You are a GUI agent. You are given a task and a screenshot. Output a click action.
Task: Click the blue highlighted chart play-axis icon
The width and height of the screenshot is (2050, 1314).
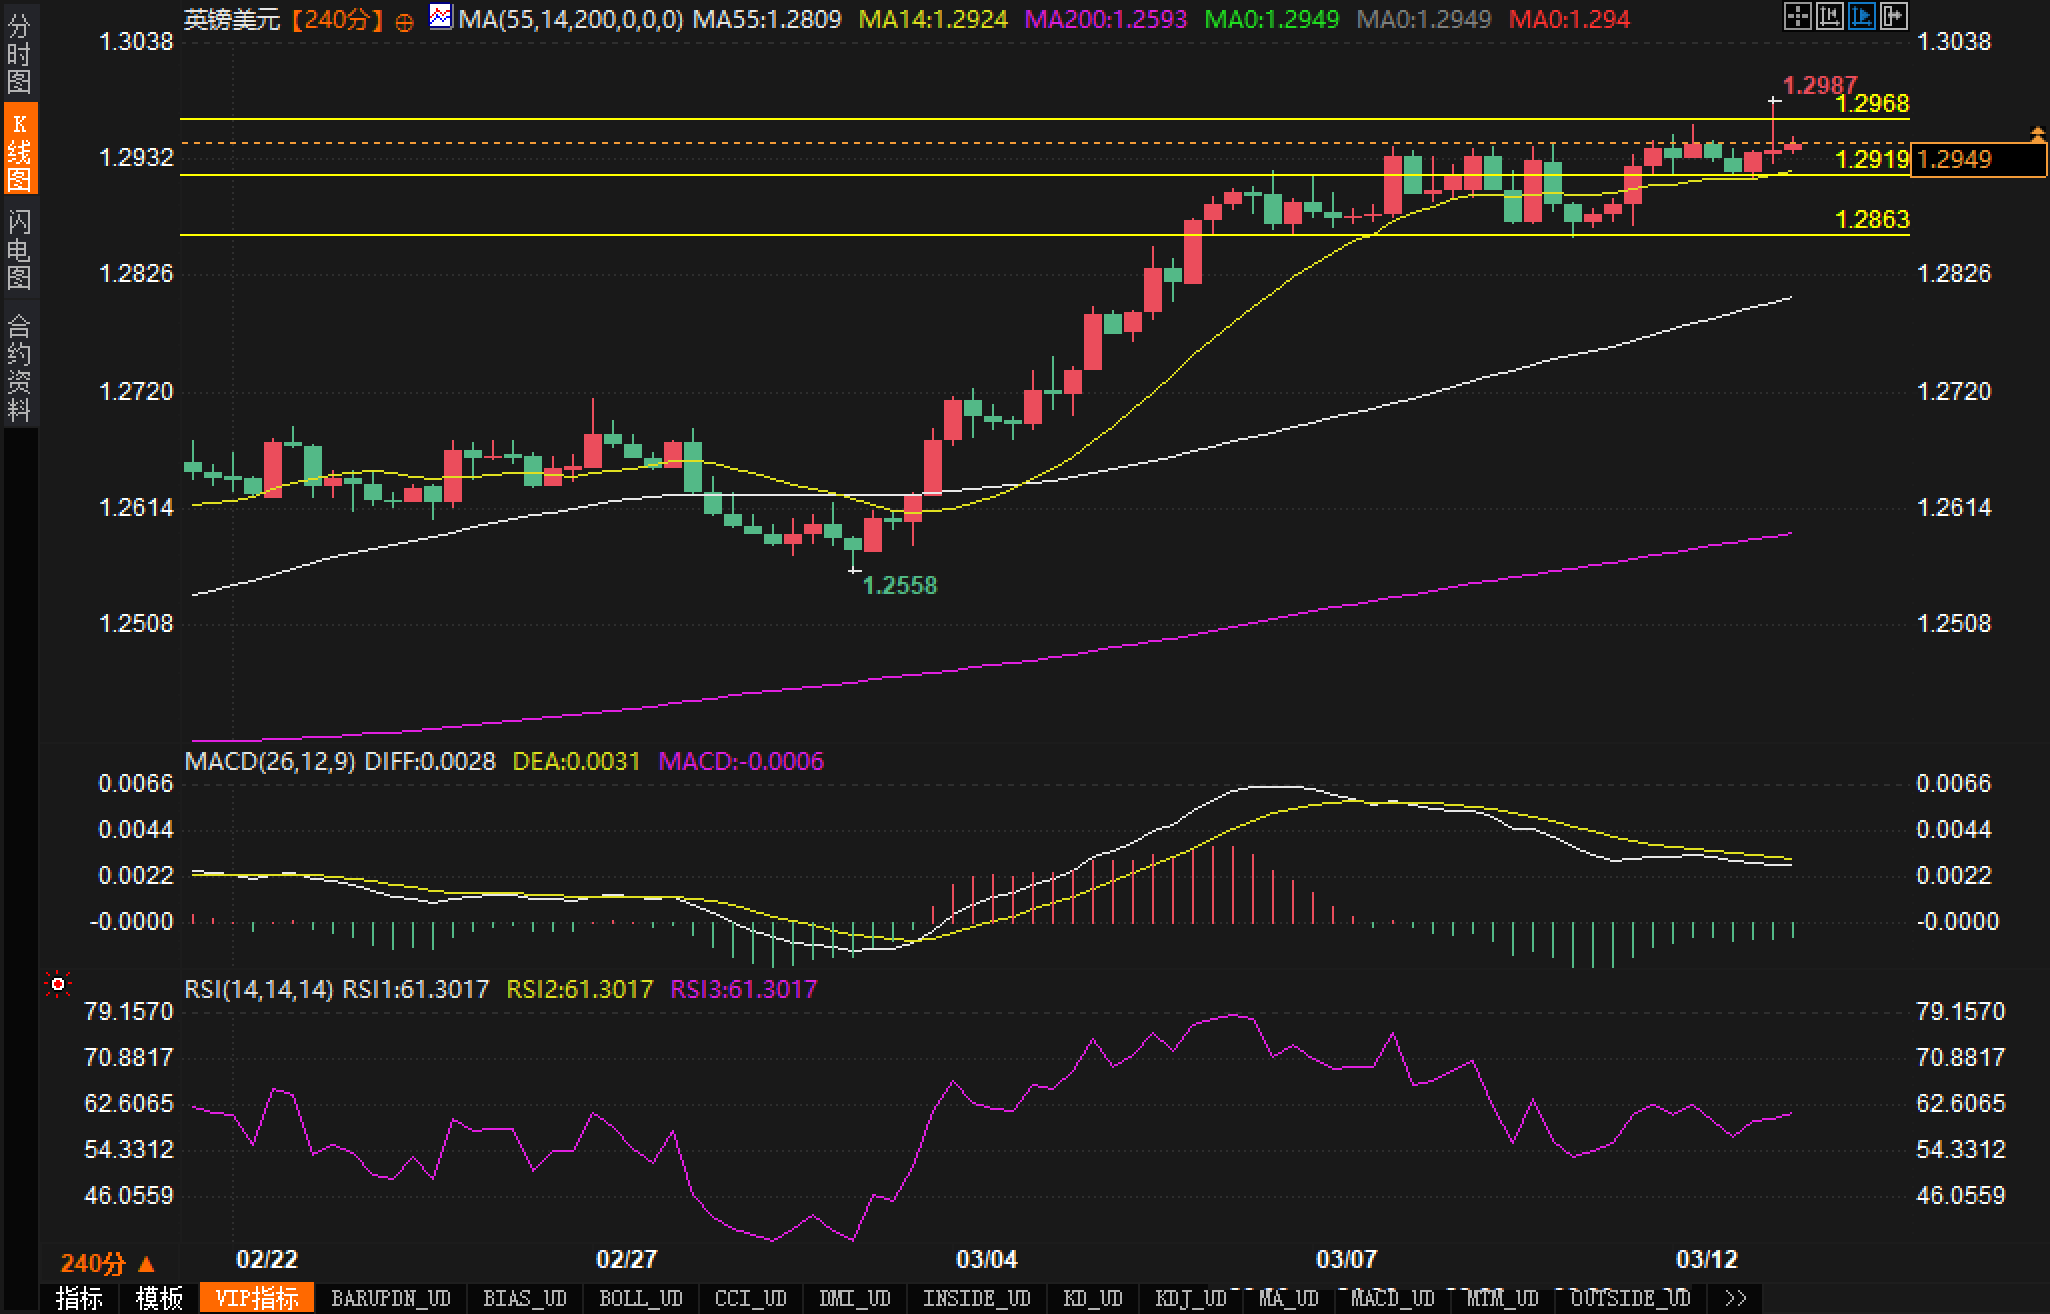[x=1862, y=16]
